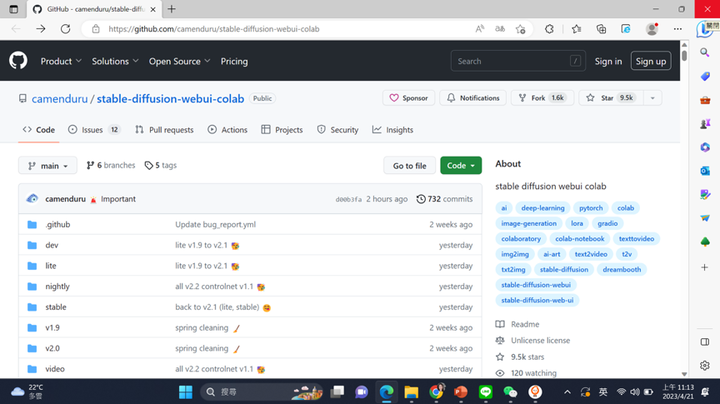Expand the Product menu
The height and width of the screenshot is (404, 720).
tap(61, 61)
